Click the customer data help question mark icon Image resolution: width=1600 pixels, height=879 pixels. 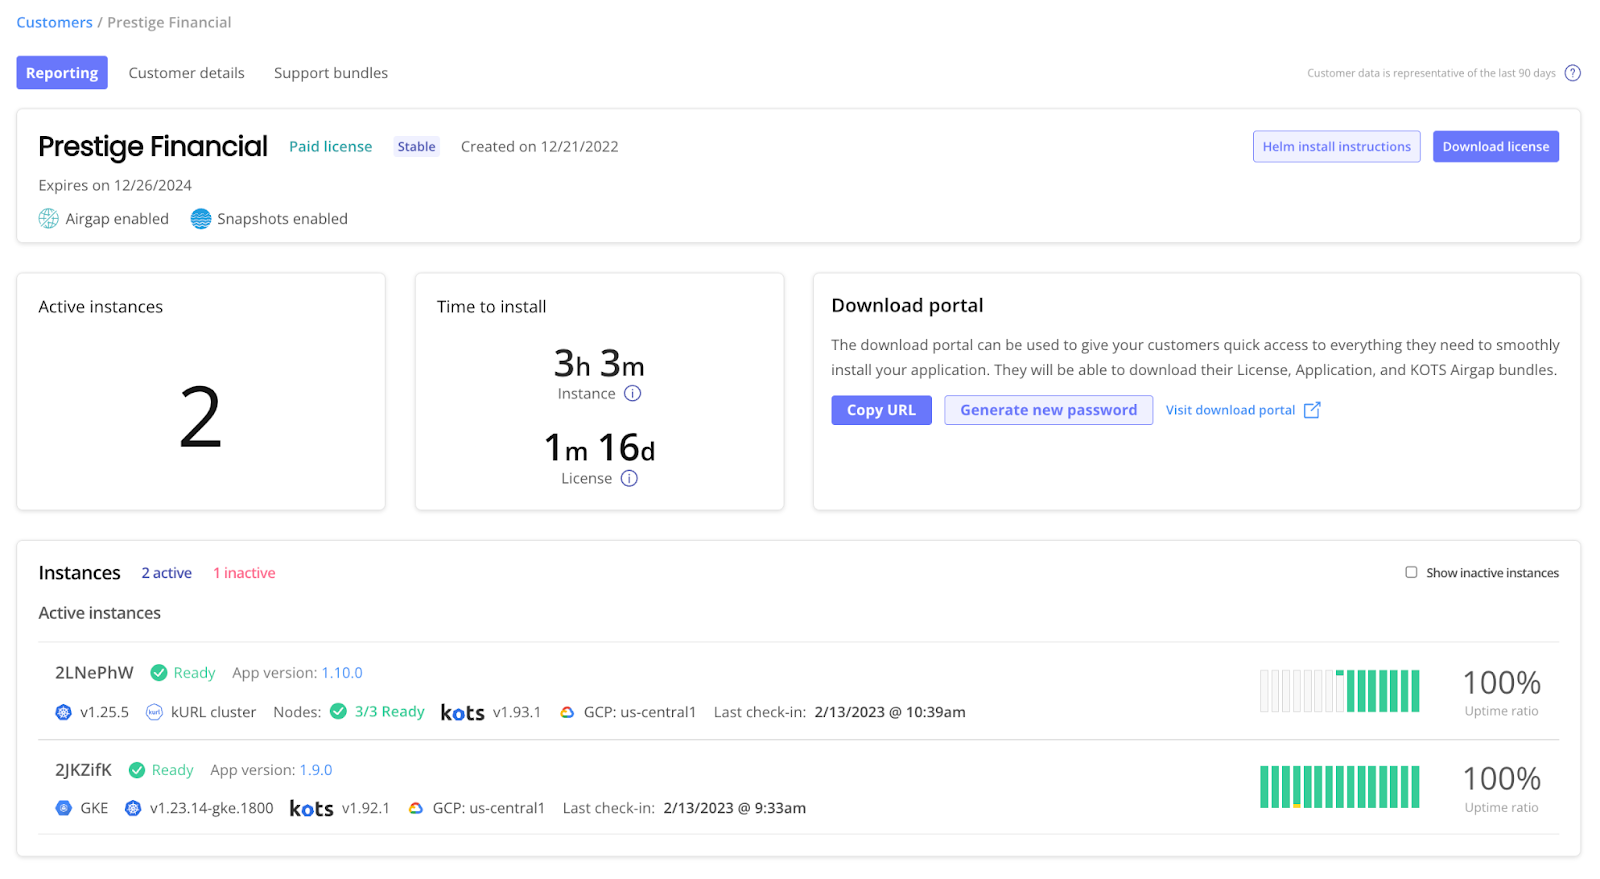click(x=1572, y=72)
